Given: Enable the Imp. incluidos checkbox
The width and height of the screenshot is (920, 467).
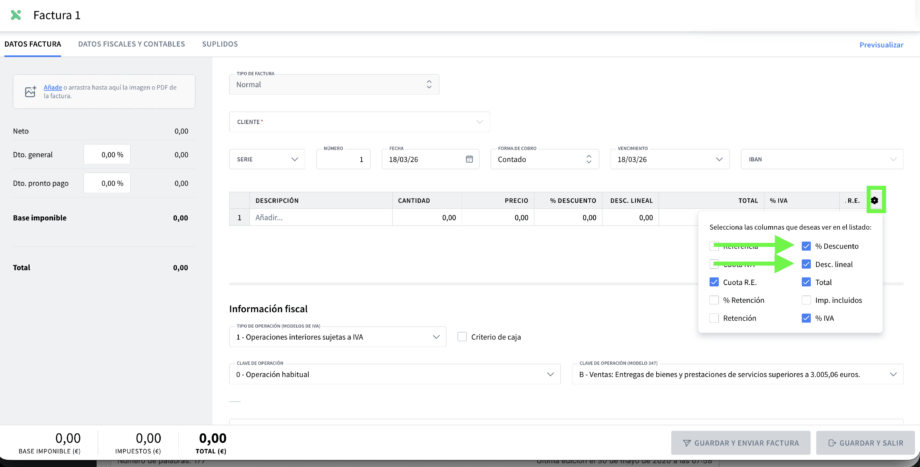Looking at the screenshot, I should (806, 300).
